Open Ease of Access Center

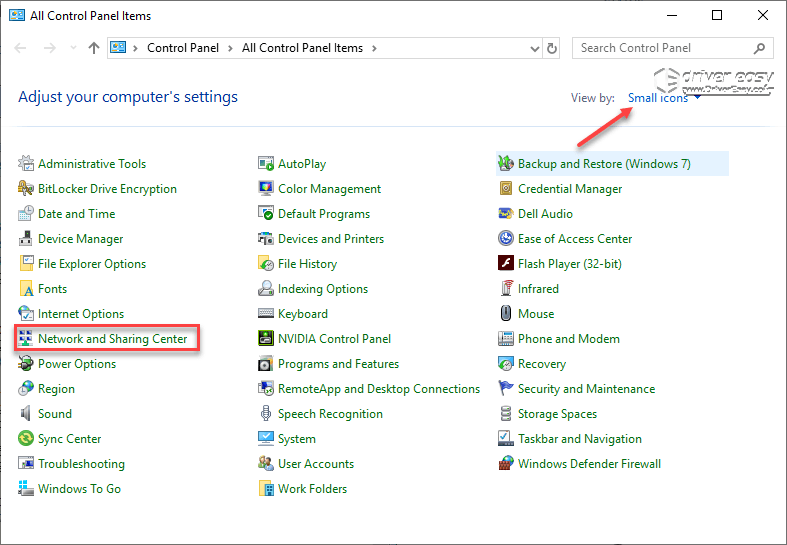coord(575,239)
